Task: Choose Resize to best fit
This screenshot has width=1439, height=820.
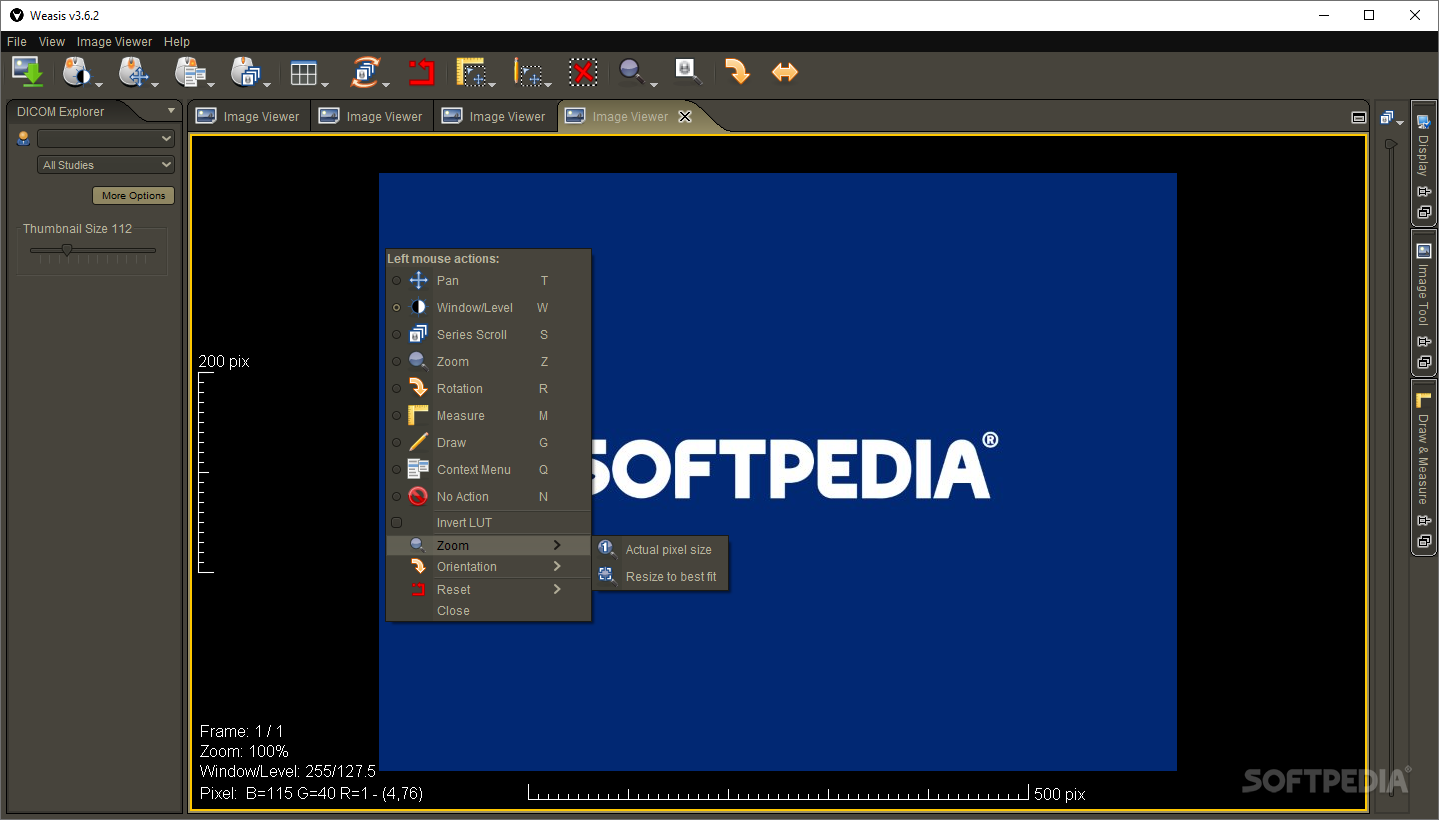Action: tap(660, 577)
